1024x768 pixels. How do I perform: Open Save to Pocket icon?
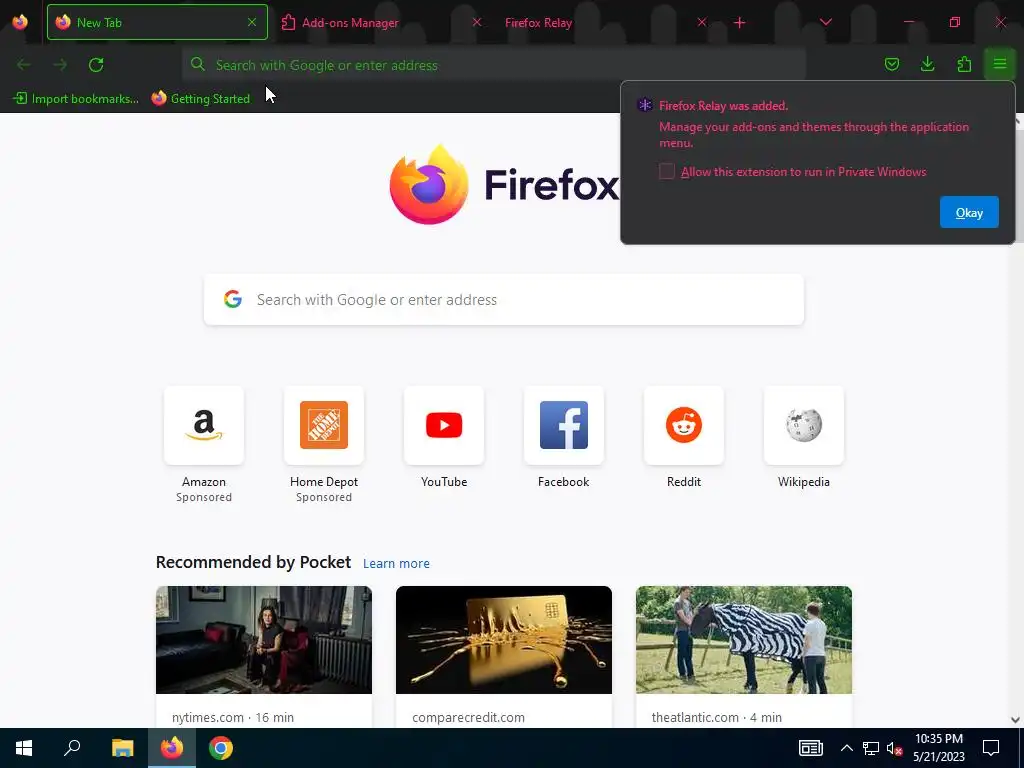coord(891,64)
